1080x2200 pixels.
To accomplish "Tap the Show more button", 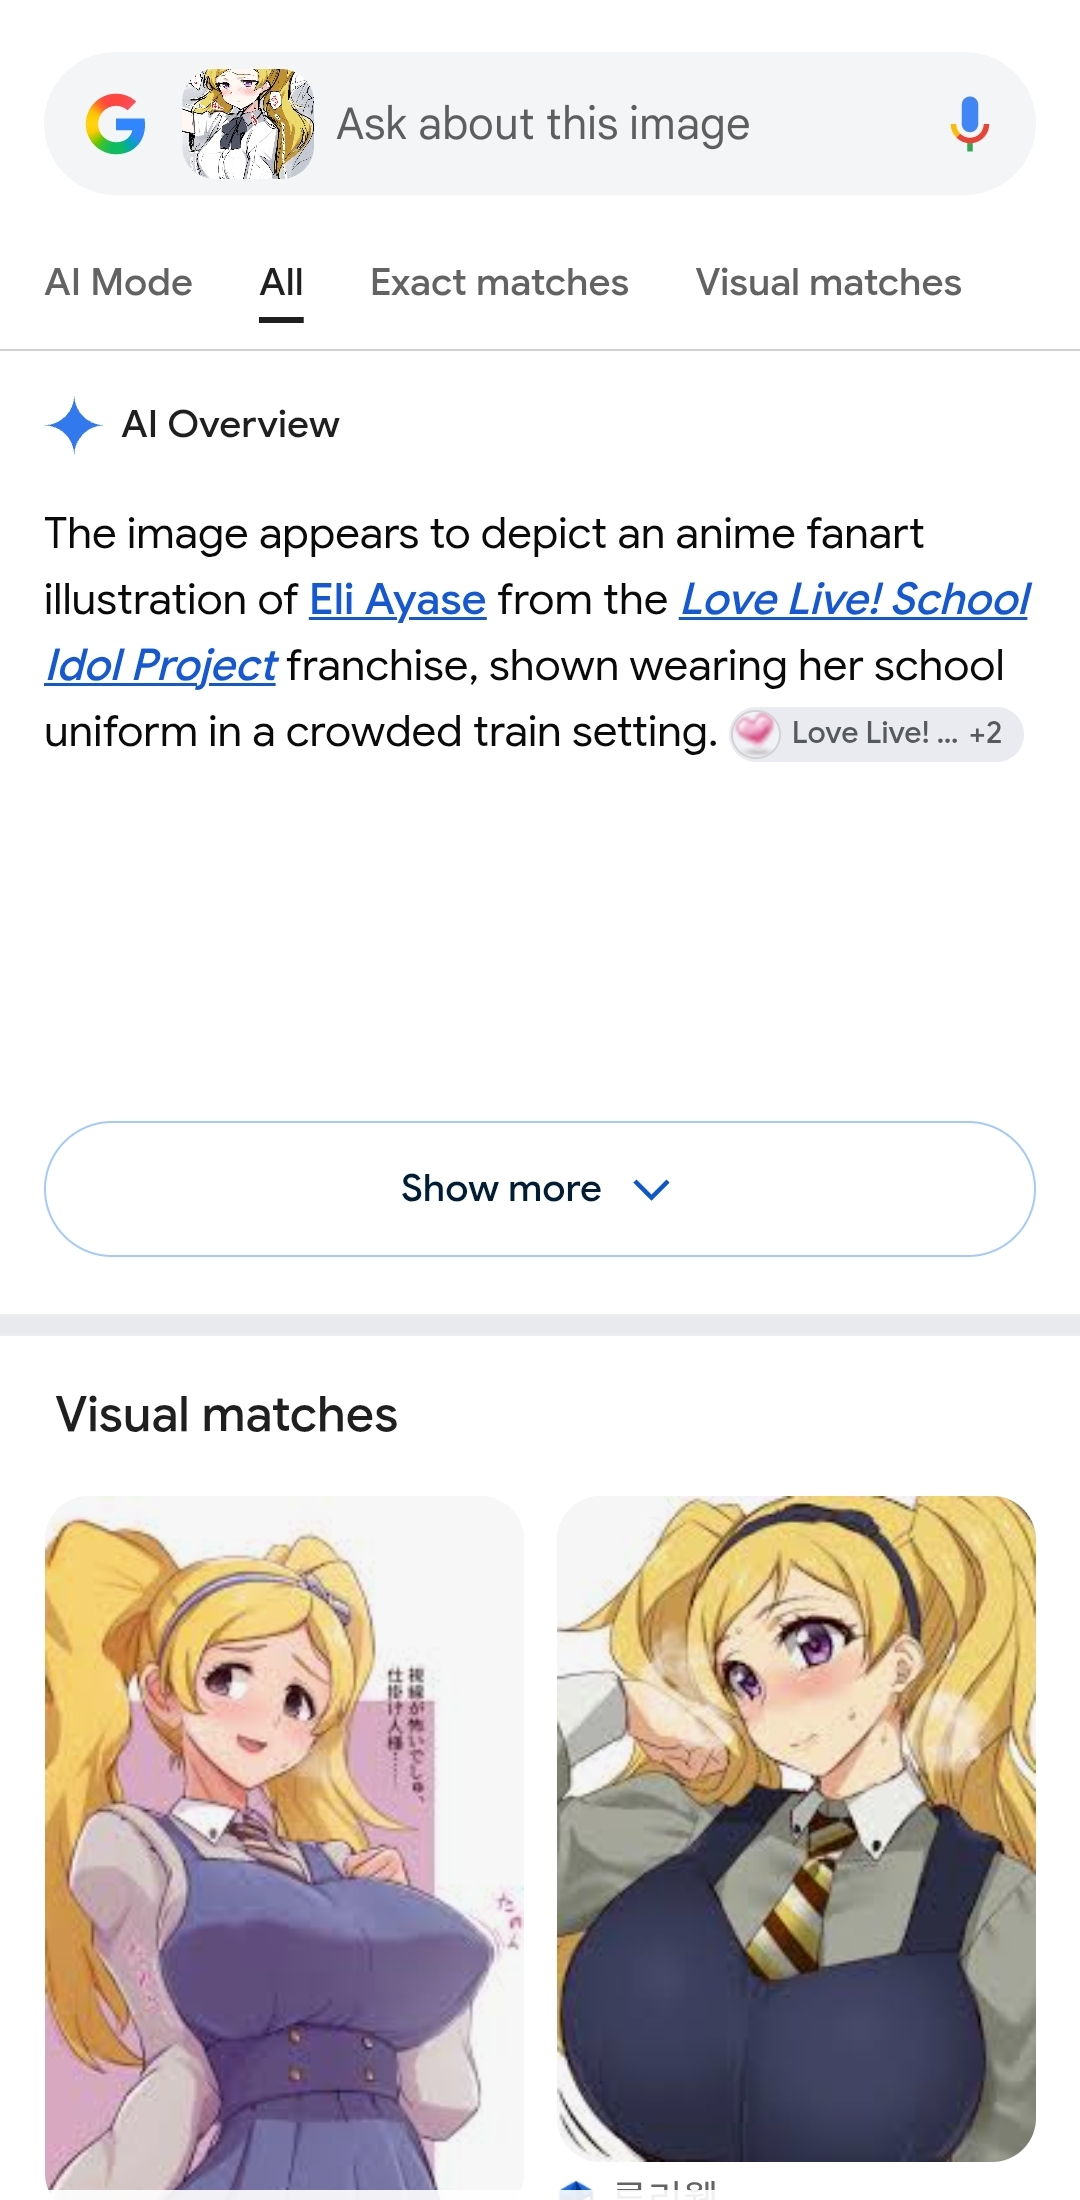I will coord(540,1189).
